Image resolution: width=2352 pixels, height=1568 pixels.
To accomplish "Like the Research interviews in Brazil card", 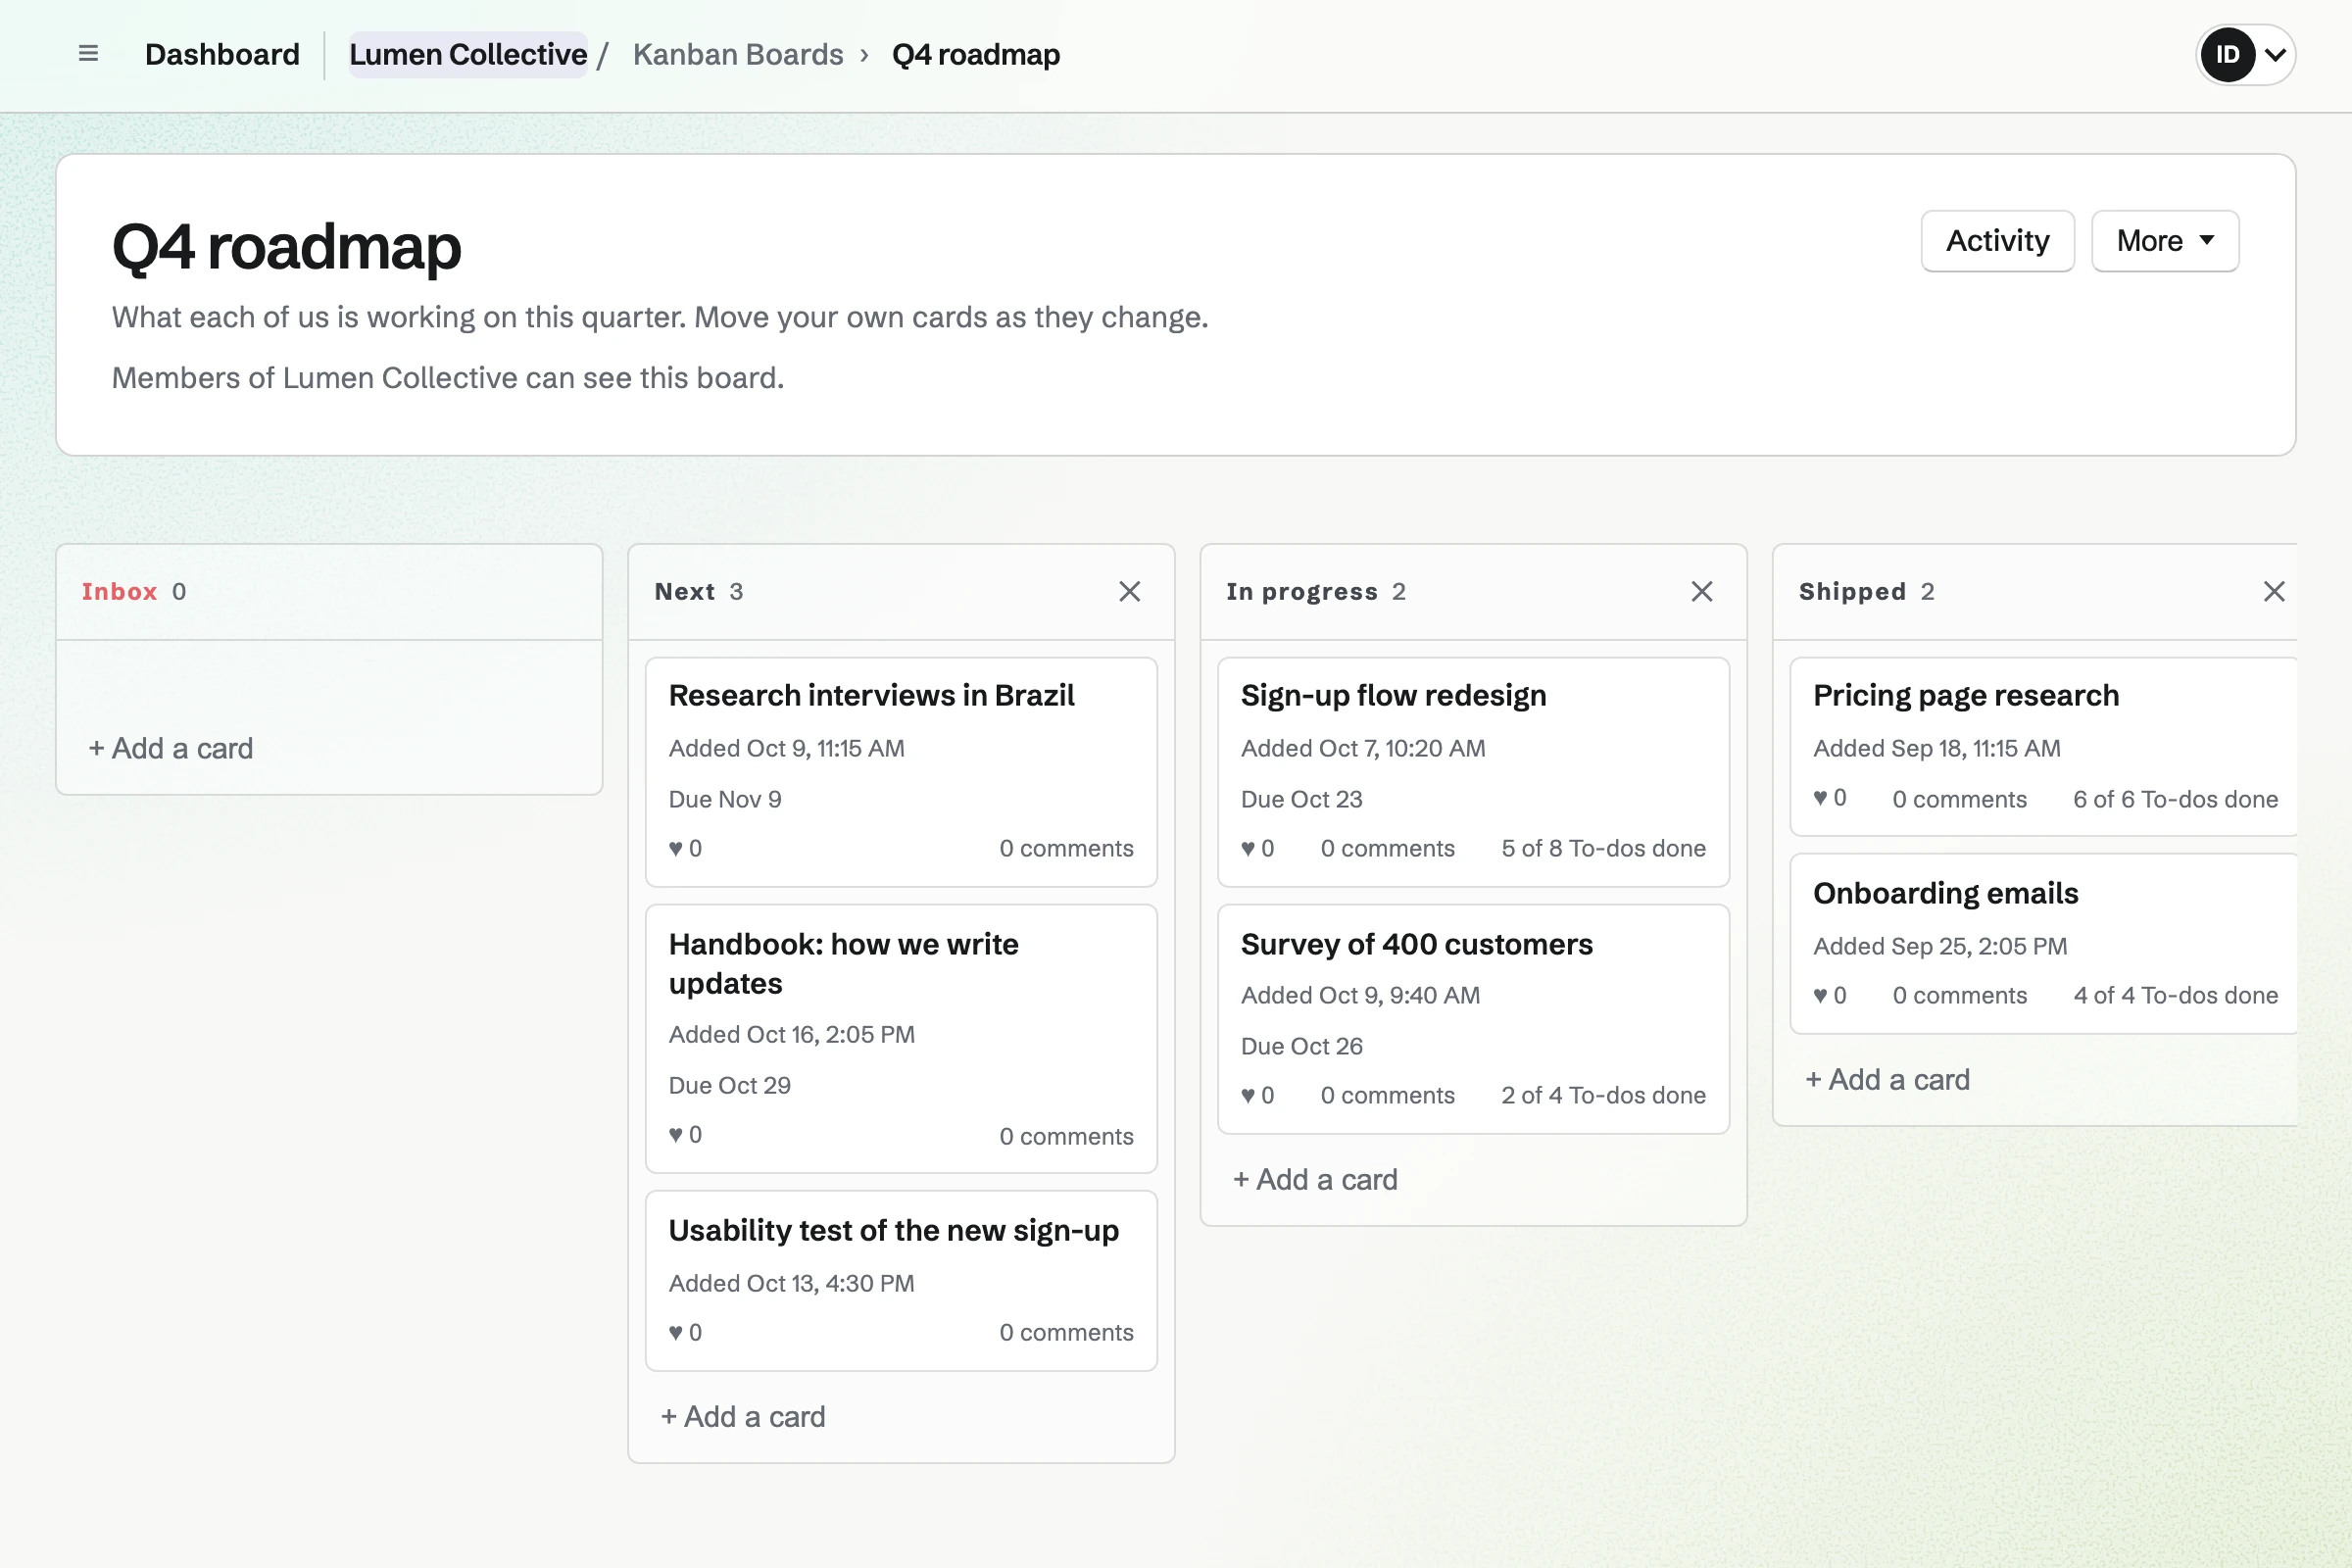I will tap(685, 848).
